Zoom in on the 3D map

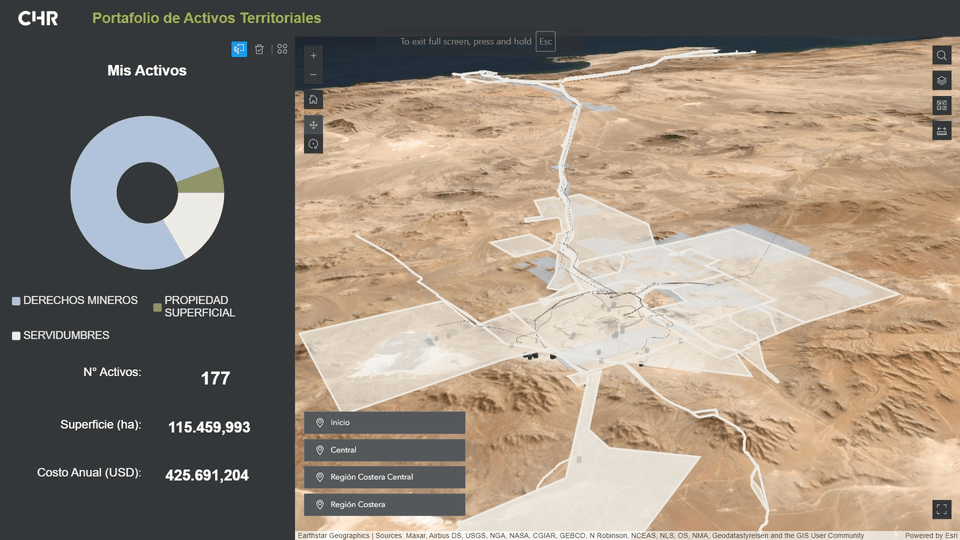coord(313,56)
